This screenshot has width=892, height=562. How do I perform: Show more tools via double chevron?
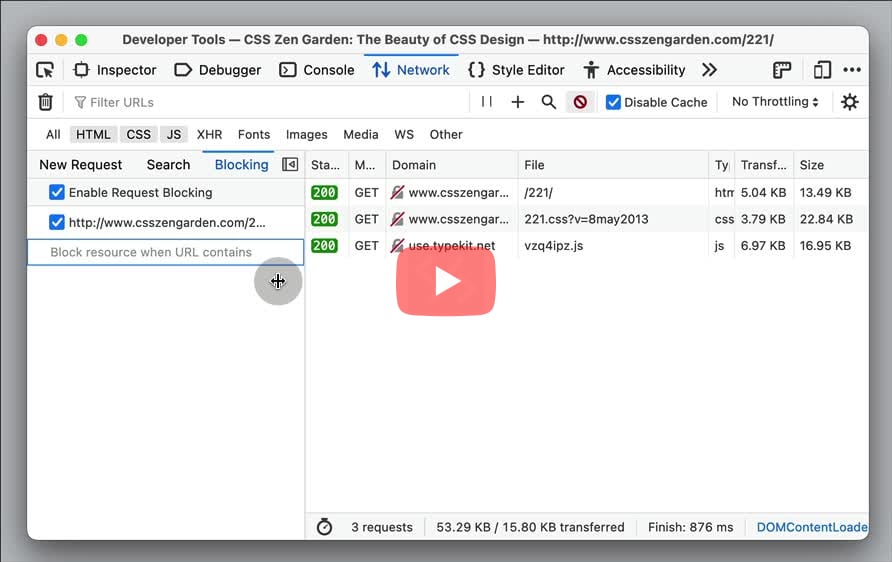click(709, 70)
